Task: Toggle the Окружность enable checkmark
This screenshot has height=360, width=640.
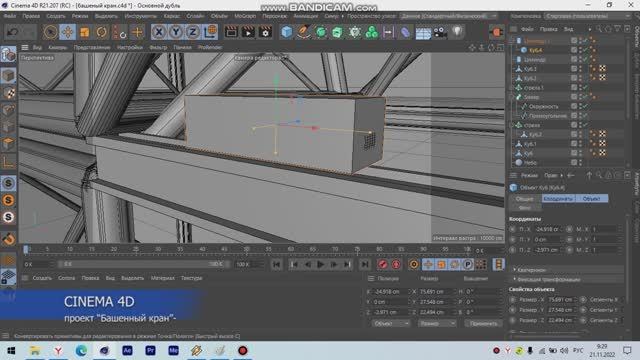Action: coord(585,107)
